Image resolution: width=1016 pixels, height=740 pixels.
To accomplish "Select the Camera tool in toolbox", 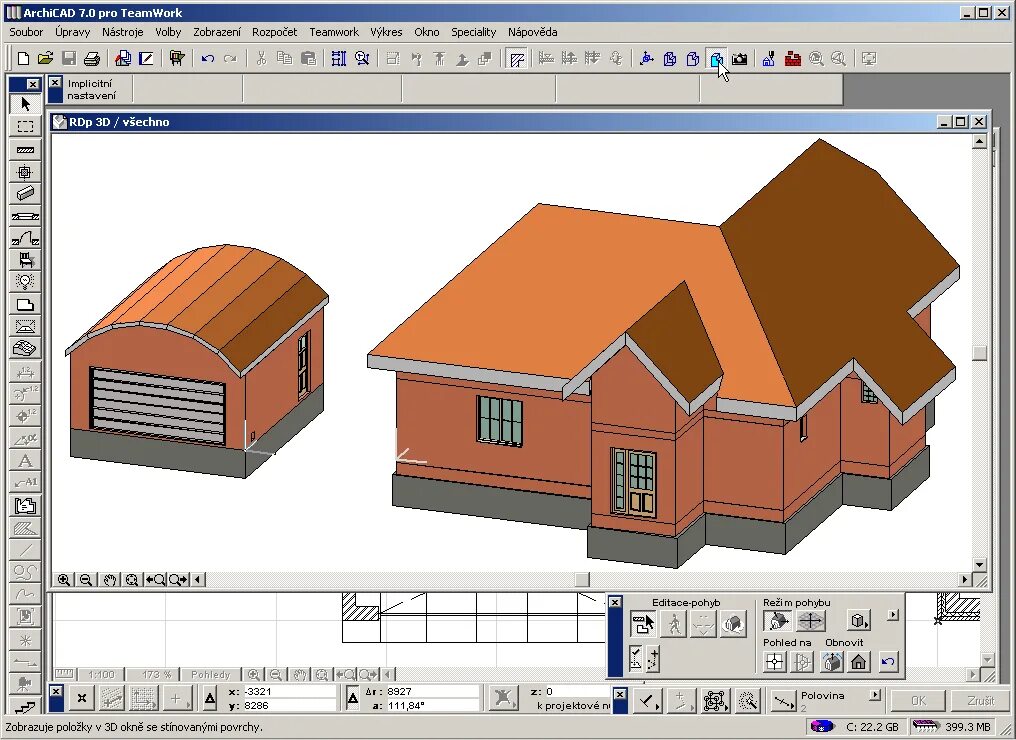I will [x=25, y=683].
